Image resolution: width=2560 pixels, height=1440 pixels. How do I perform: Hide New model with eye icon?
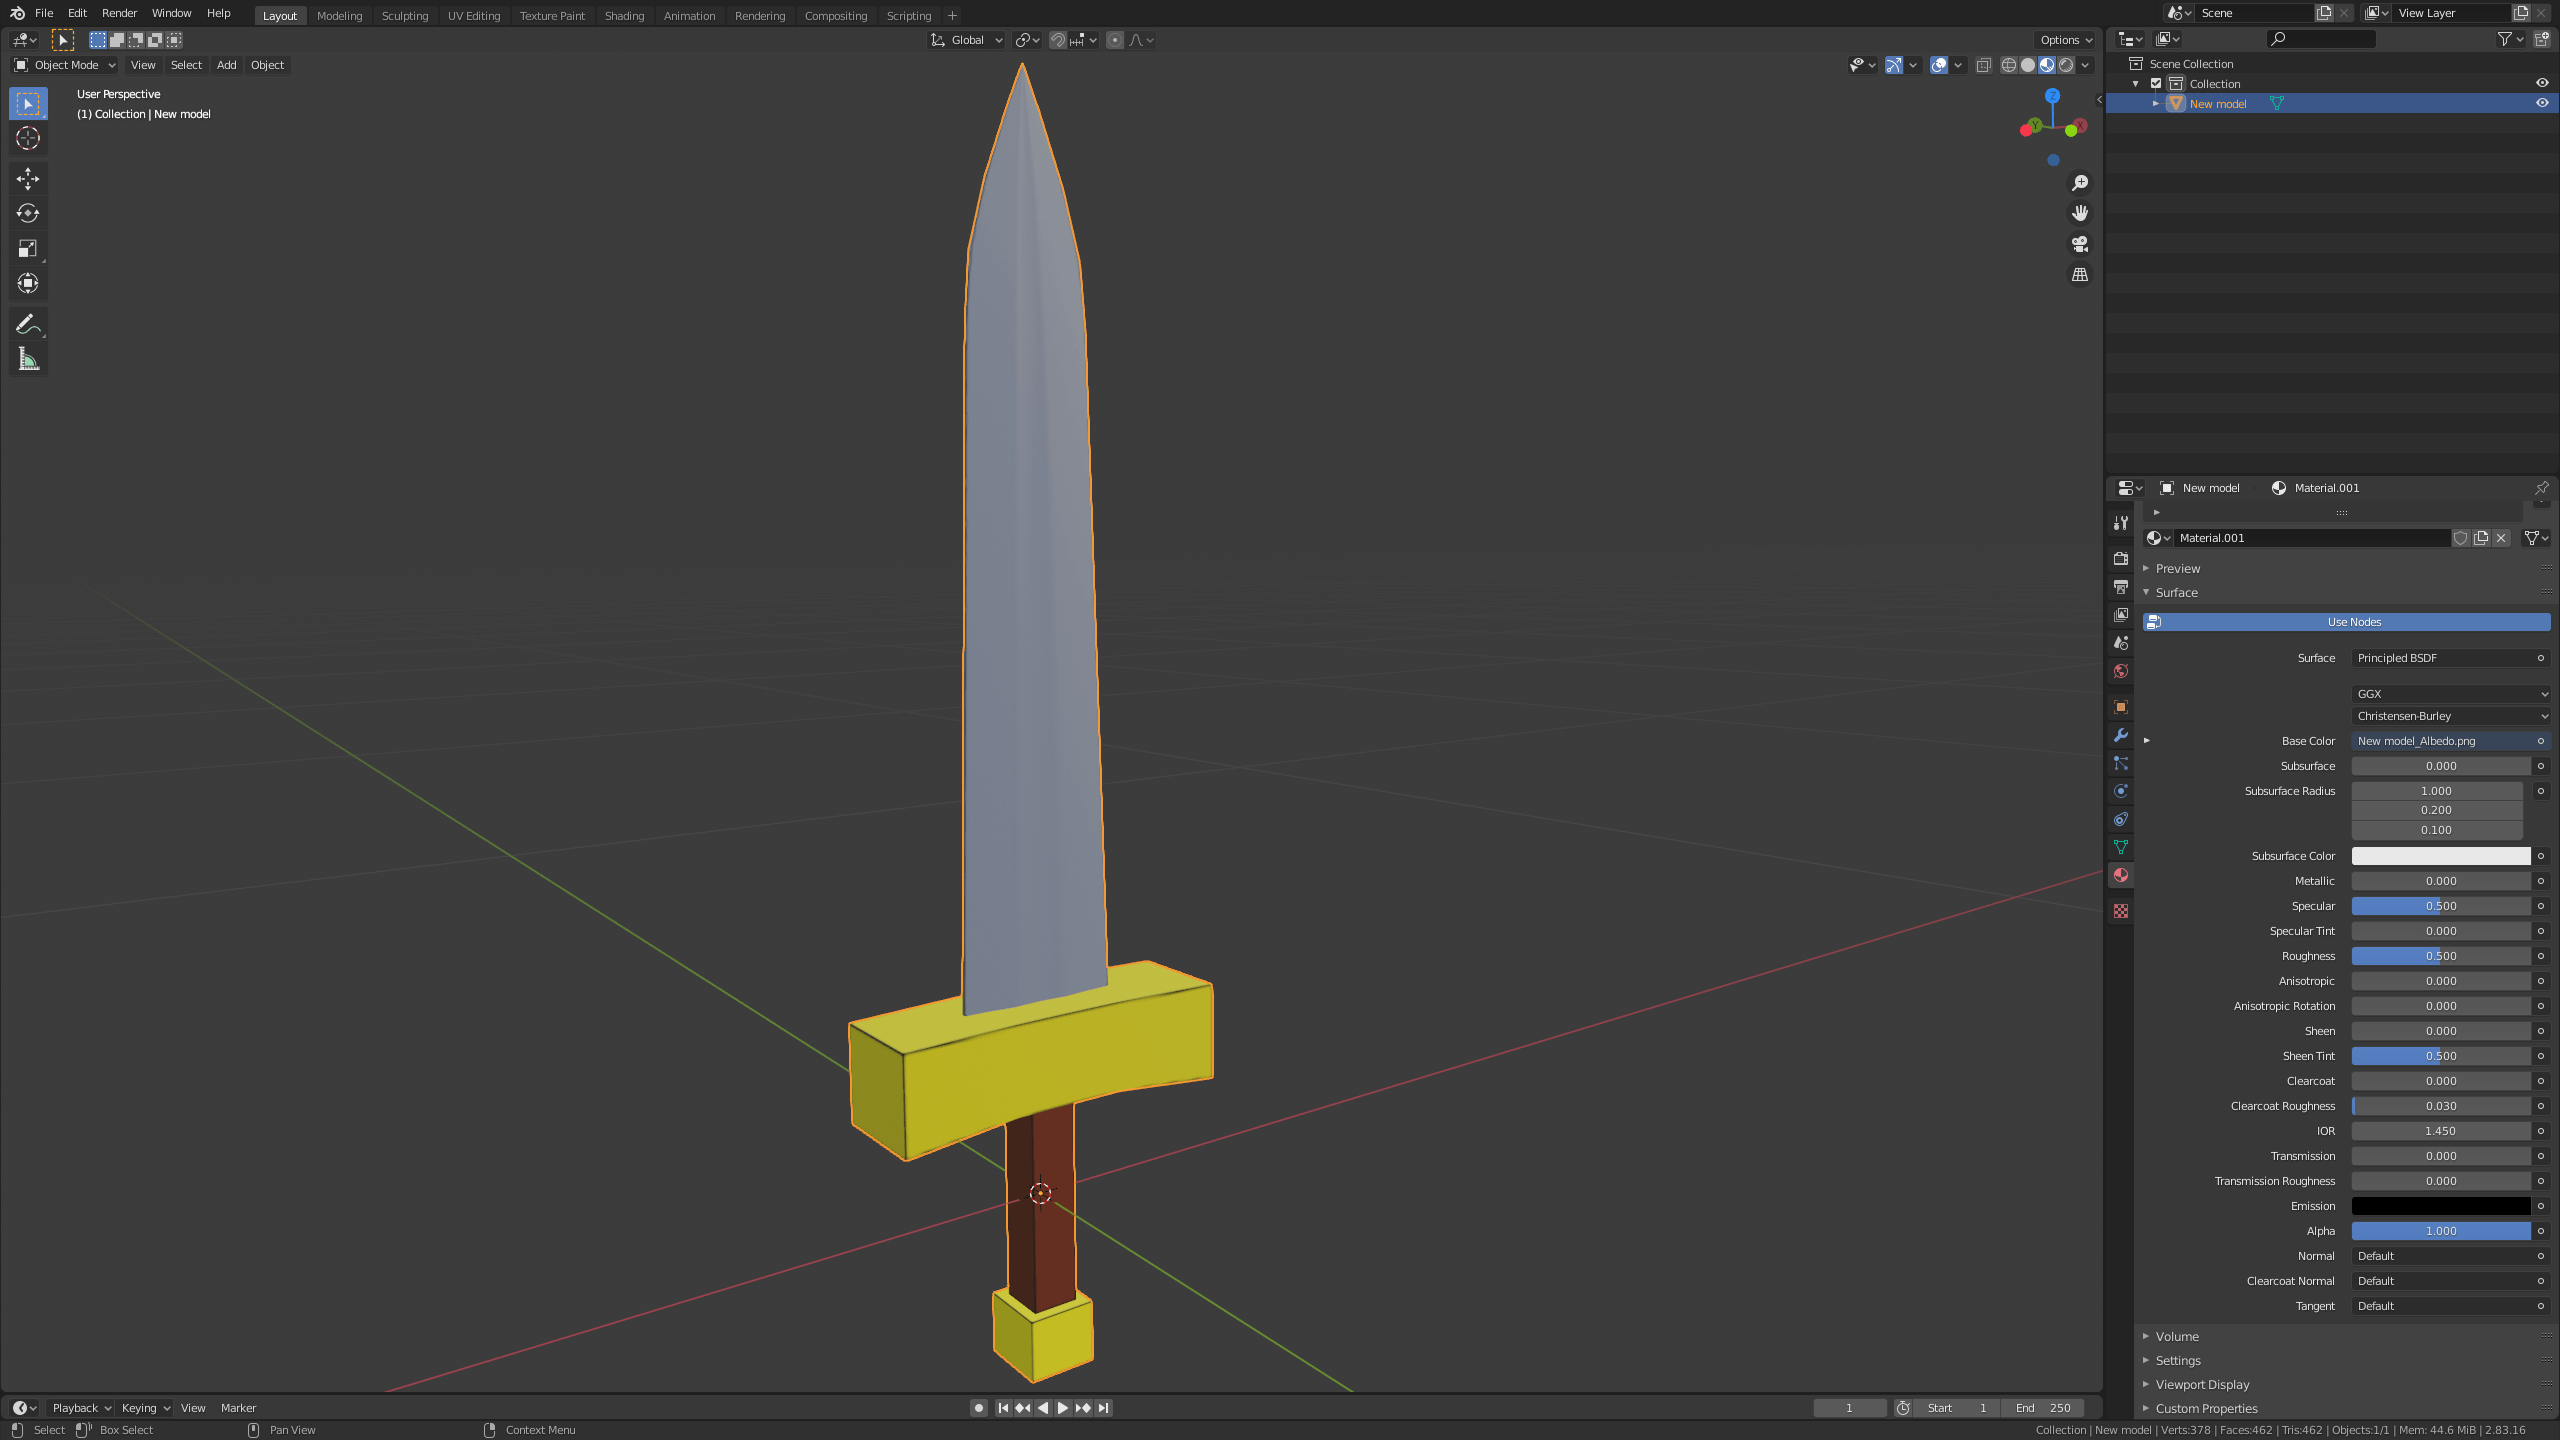[x=2541, y=103]
